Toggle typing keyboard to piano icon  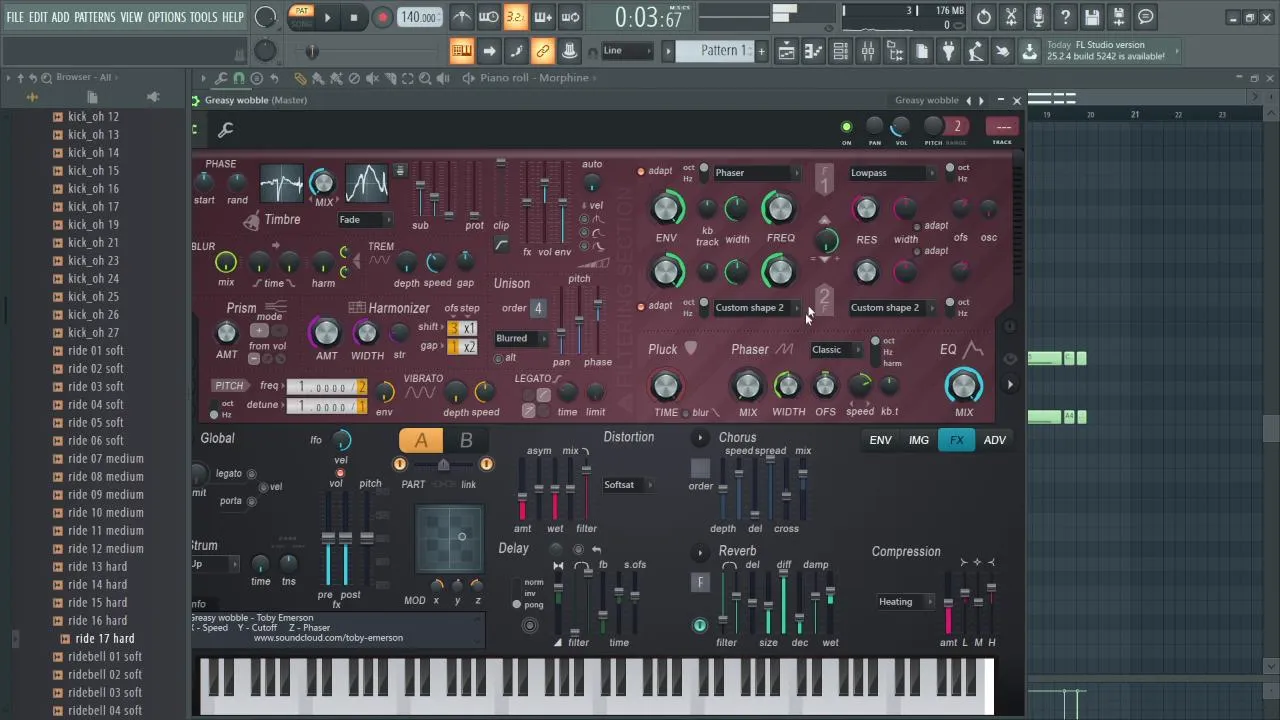[462, 51]
